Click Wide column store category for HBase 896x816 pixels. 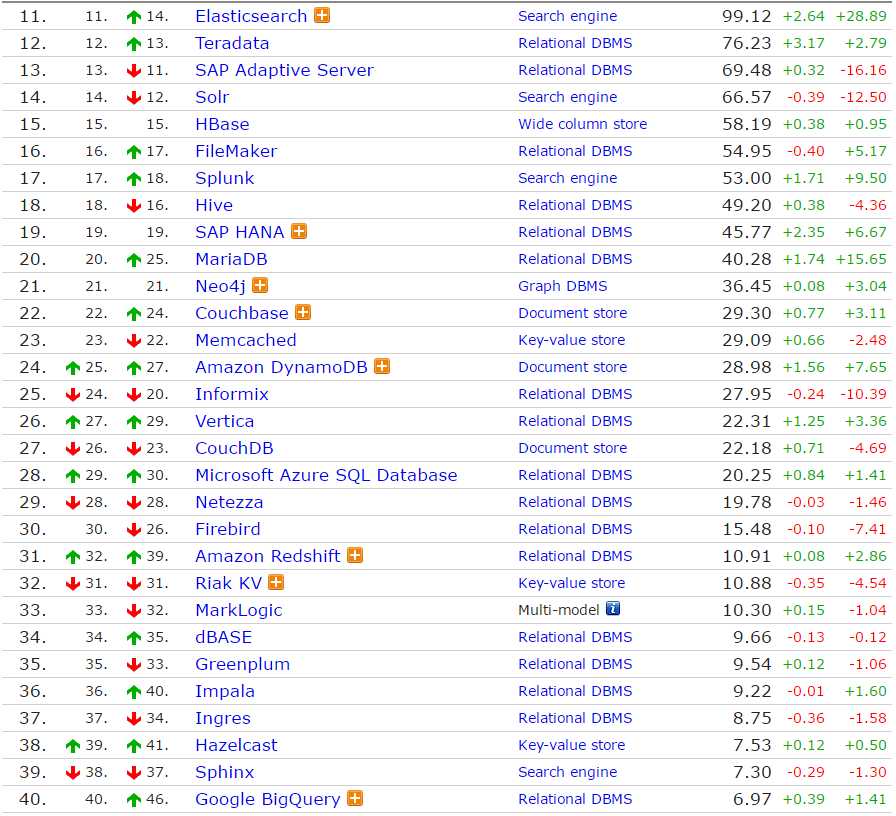pos(582,124)
